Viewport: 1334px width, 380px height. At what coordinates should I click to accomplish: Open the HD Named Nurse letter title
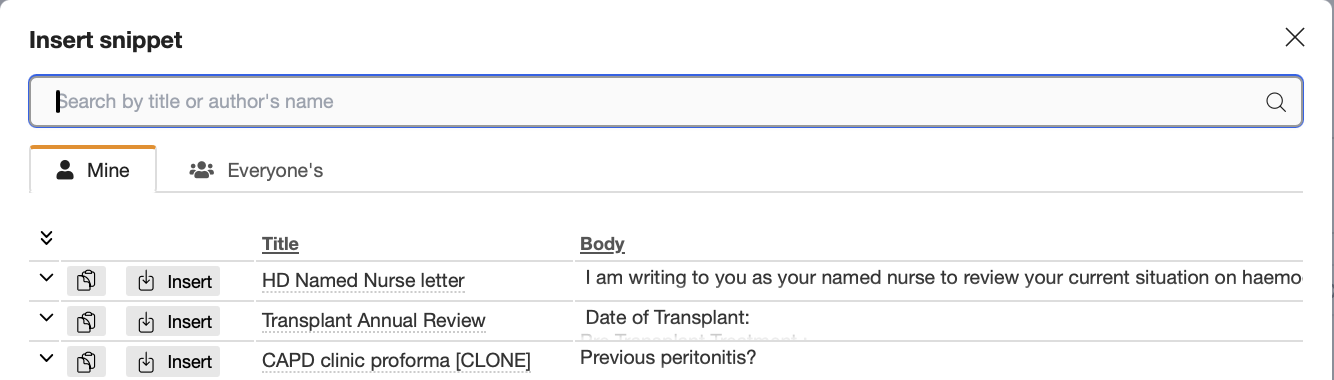click(363, 281)
